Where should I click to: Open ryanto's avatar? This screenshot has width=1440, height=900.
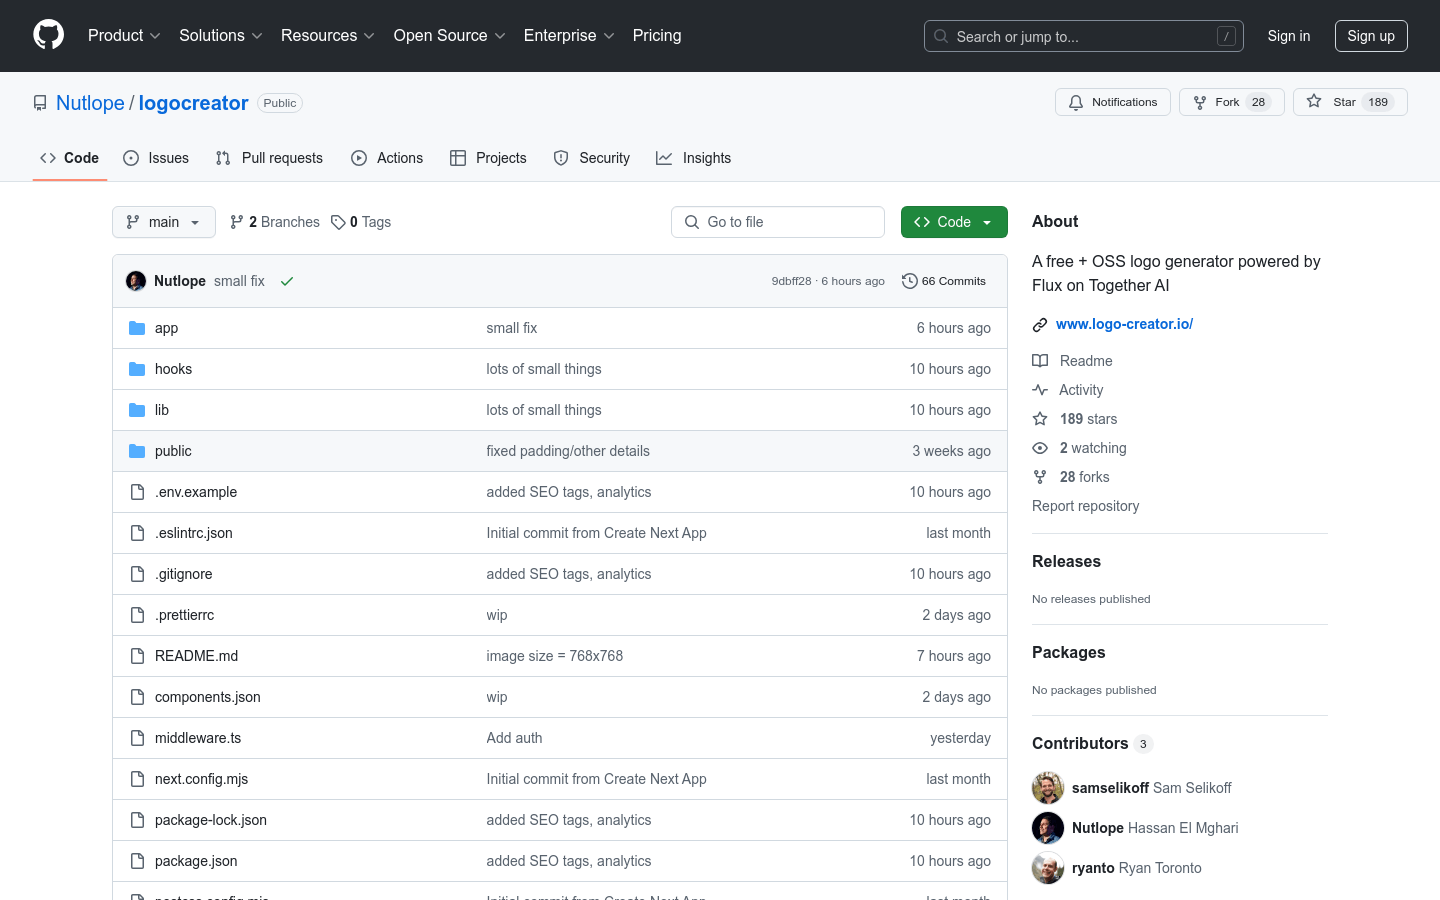click(x=1048, y=868)
